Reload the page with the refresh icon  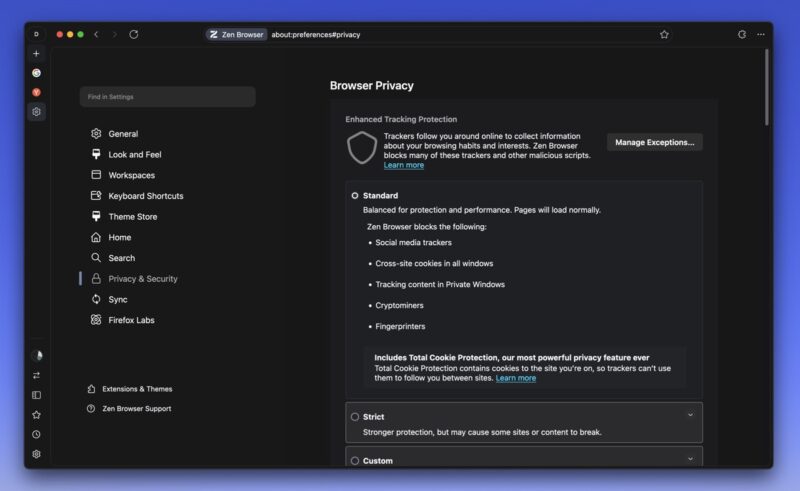coord(134,35)
